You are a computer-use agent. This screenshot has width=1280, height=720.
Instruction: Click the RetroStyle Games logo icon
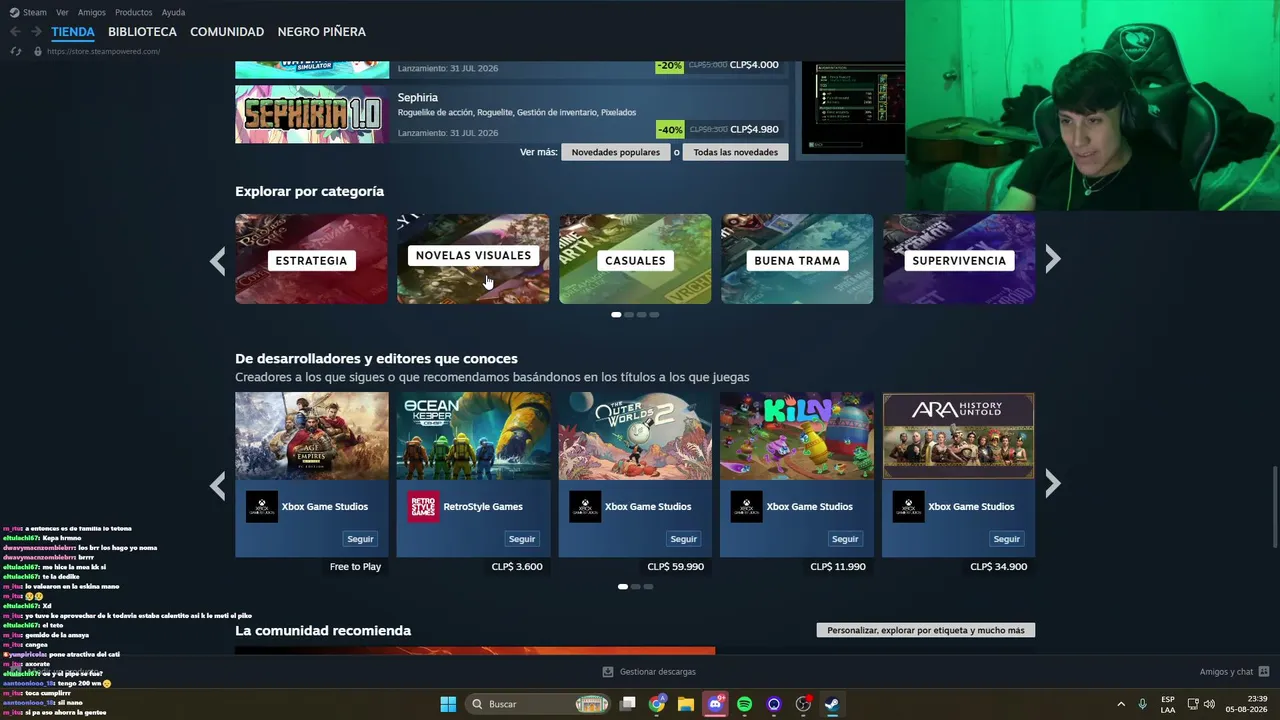coord(423,506)
